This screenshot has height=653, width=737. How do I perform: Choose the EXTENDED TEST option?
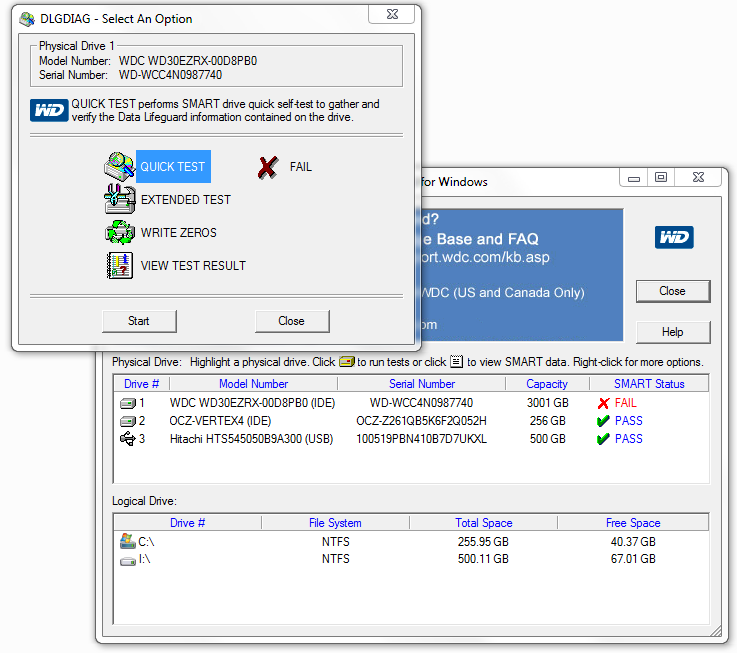coord(186,200)
